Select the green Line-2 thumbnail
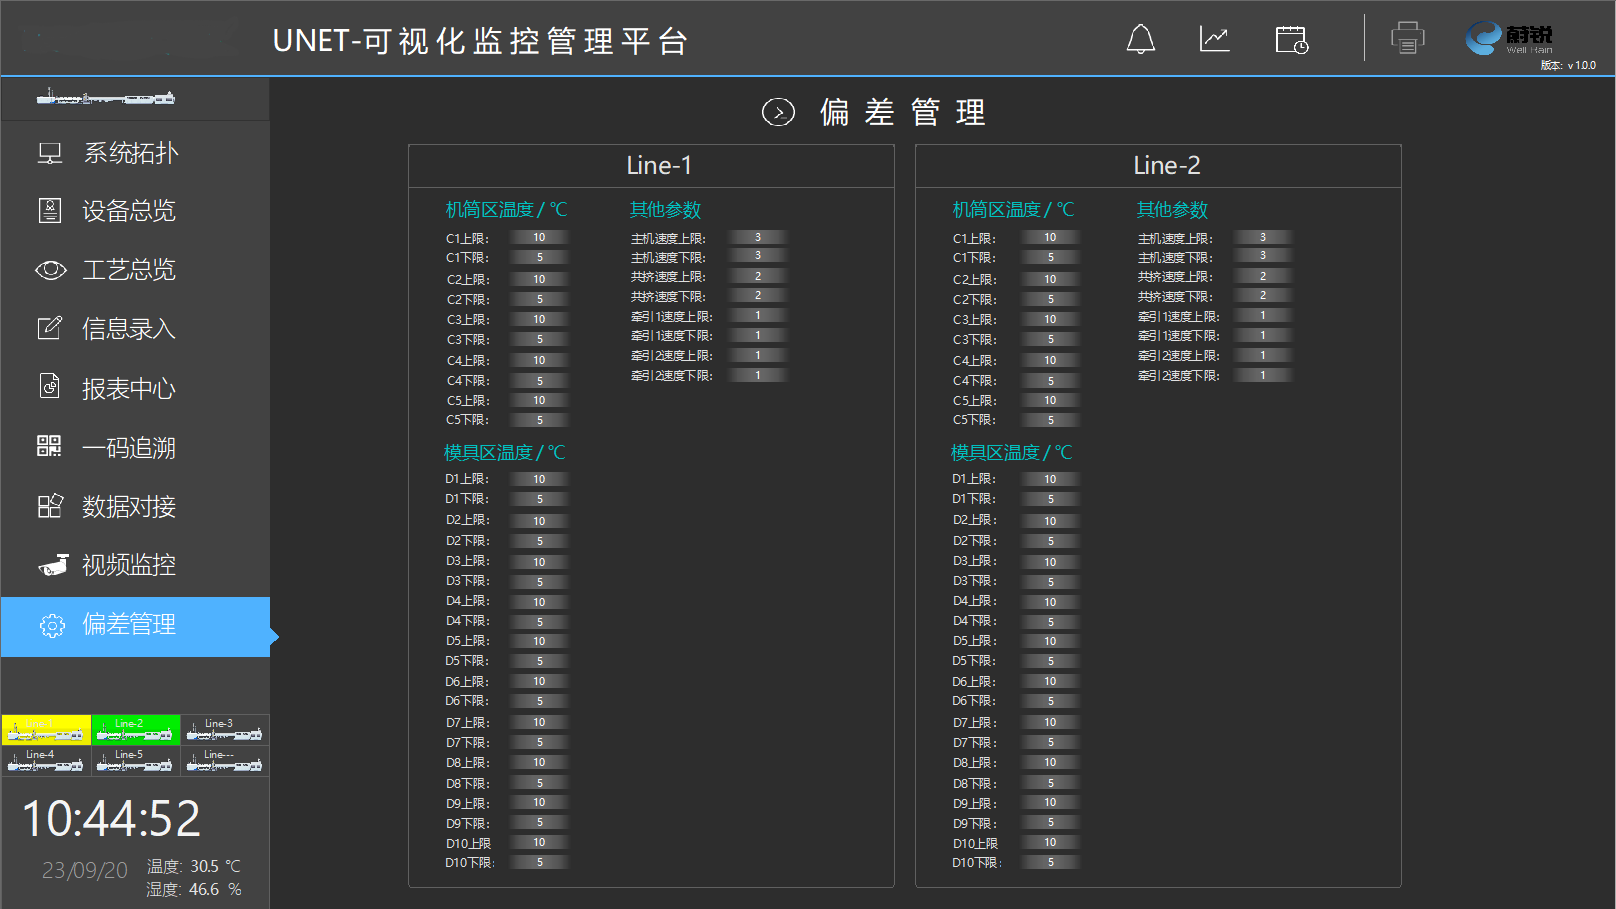Screen dimensions: 1616x909 pos(135,730)
